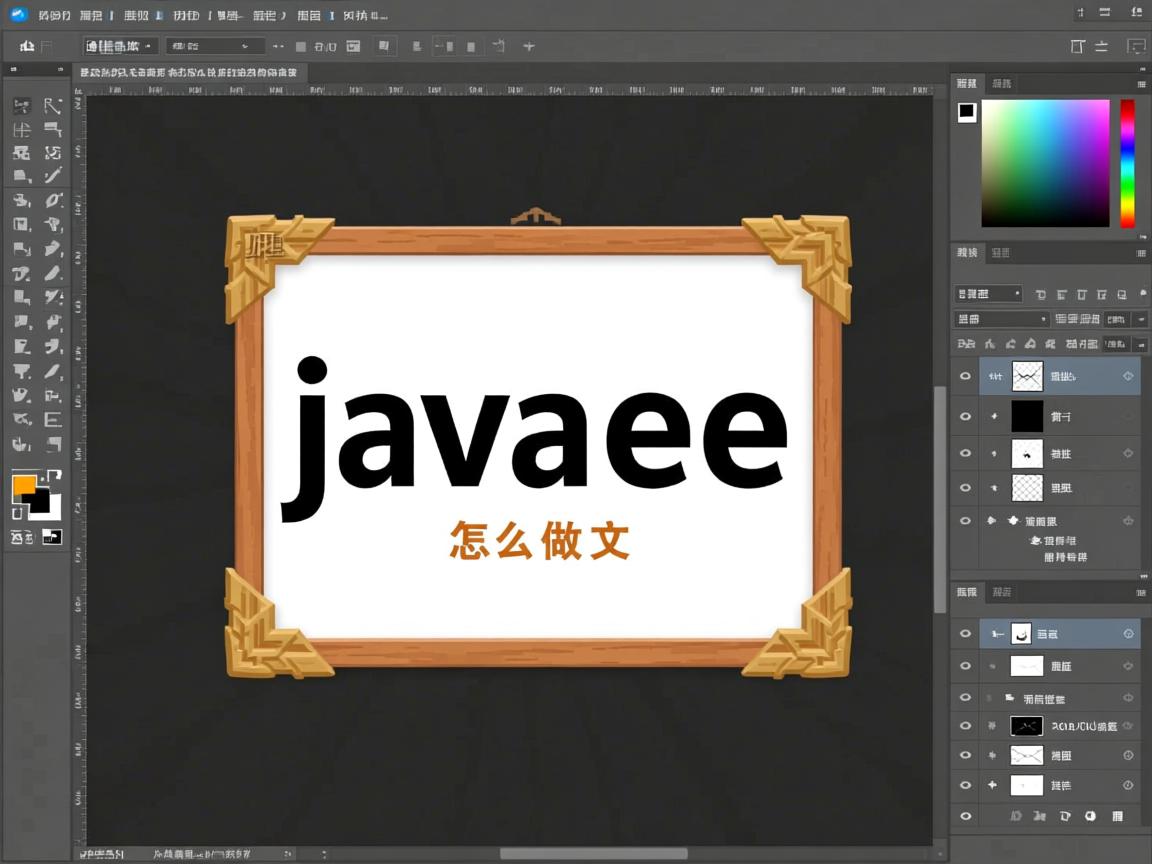Open the first menu in the menu bar

pyautogui.click(x=49, y=14)
